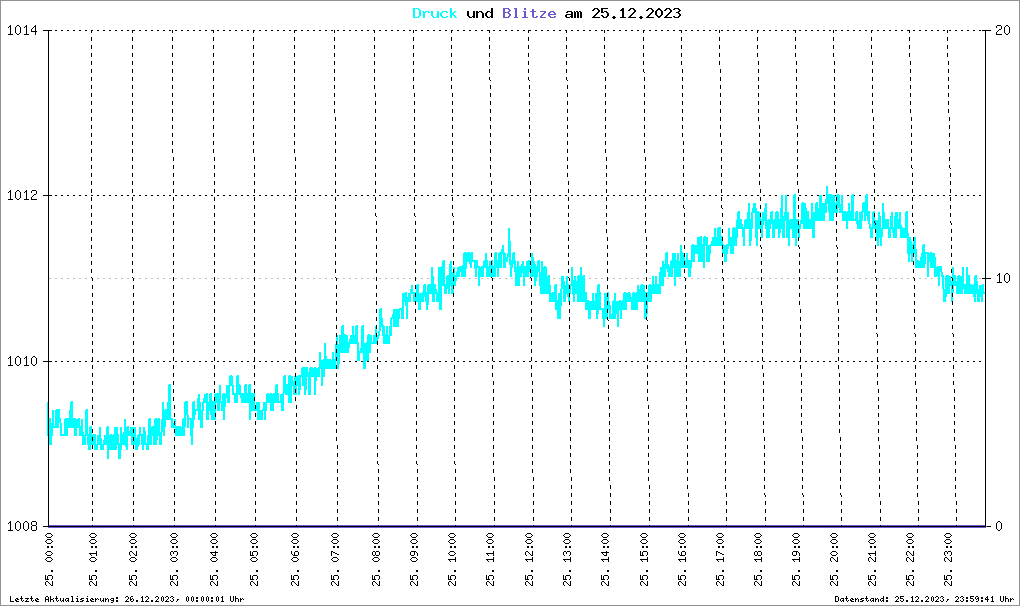Click the right axis value 20
Image resolution: width=1020 pixels, height=606 pixels.
coord(1002,31)
